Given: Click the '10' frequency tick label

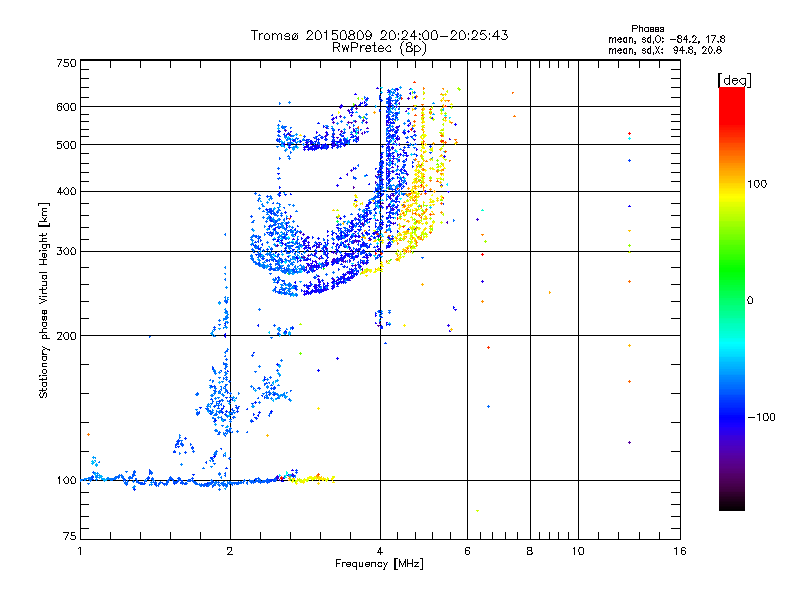Looking at the screenshot, I should pyautogui.click(x=578, y=551).
